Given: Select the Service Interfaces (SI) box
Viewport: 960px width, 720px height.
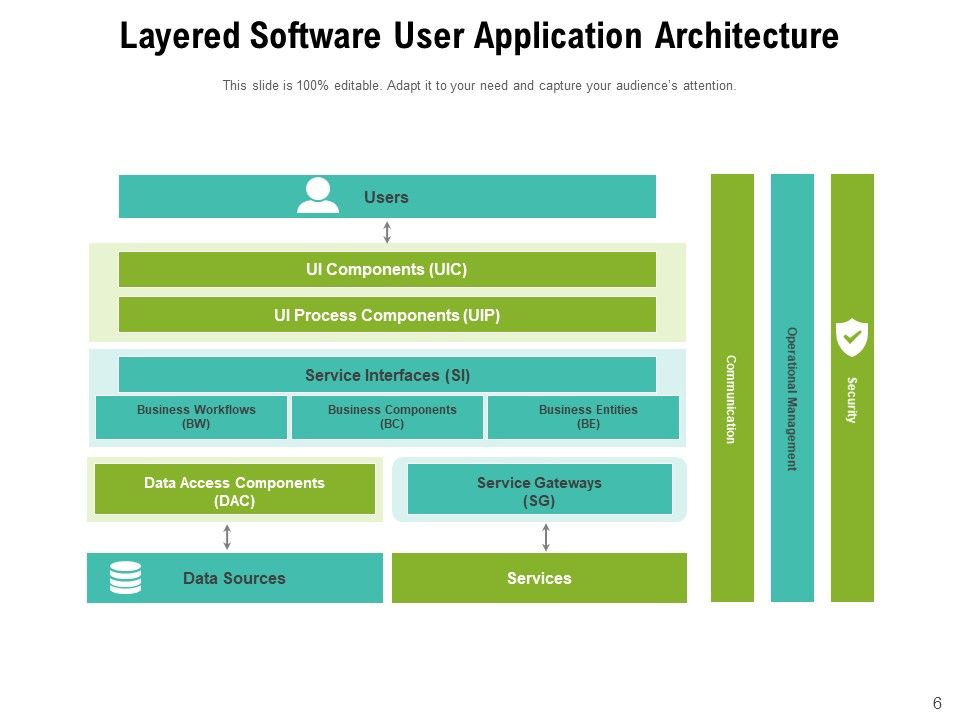Looking at the screenshot, I should (387, 375).
